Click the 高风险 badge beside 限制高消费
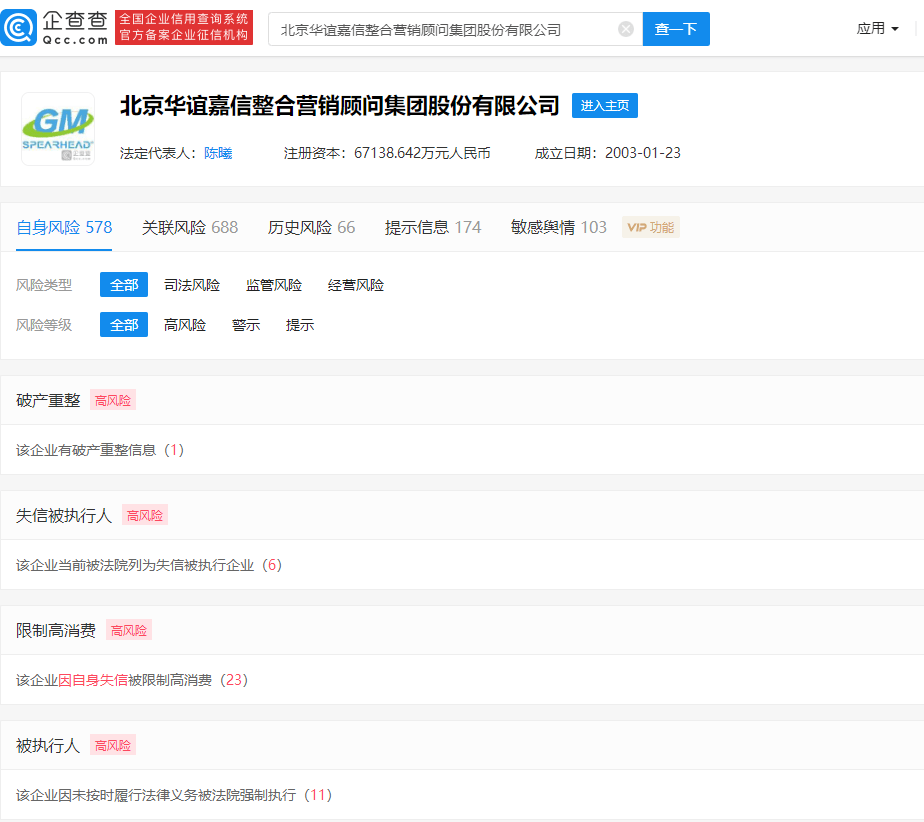This screenshot has width=924, height=822. coord(128,630)
